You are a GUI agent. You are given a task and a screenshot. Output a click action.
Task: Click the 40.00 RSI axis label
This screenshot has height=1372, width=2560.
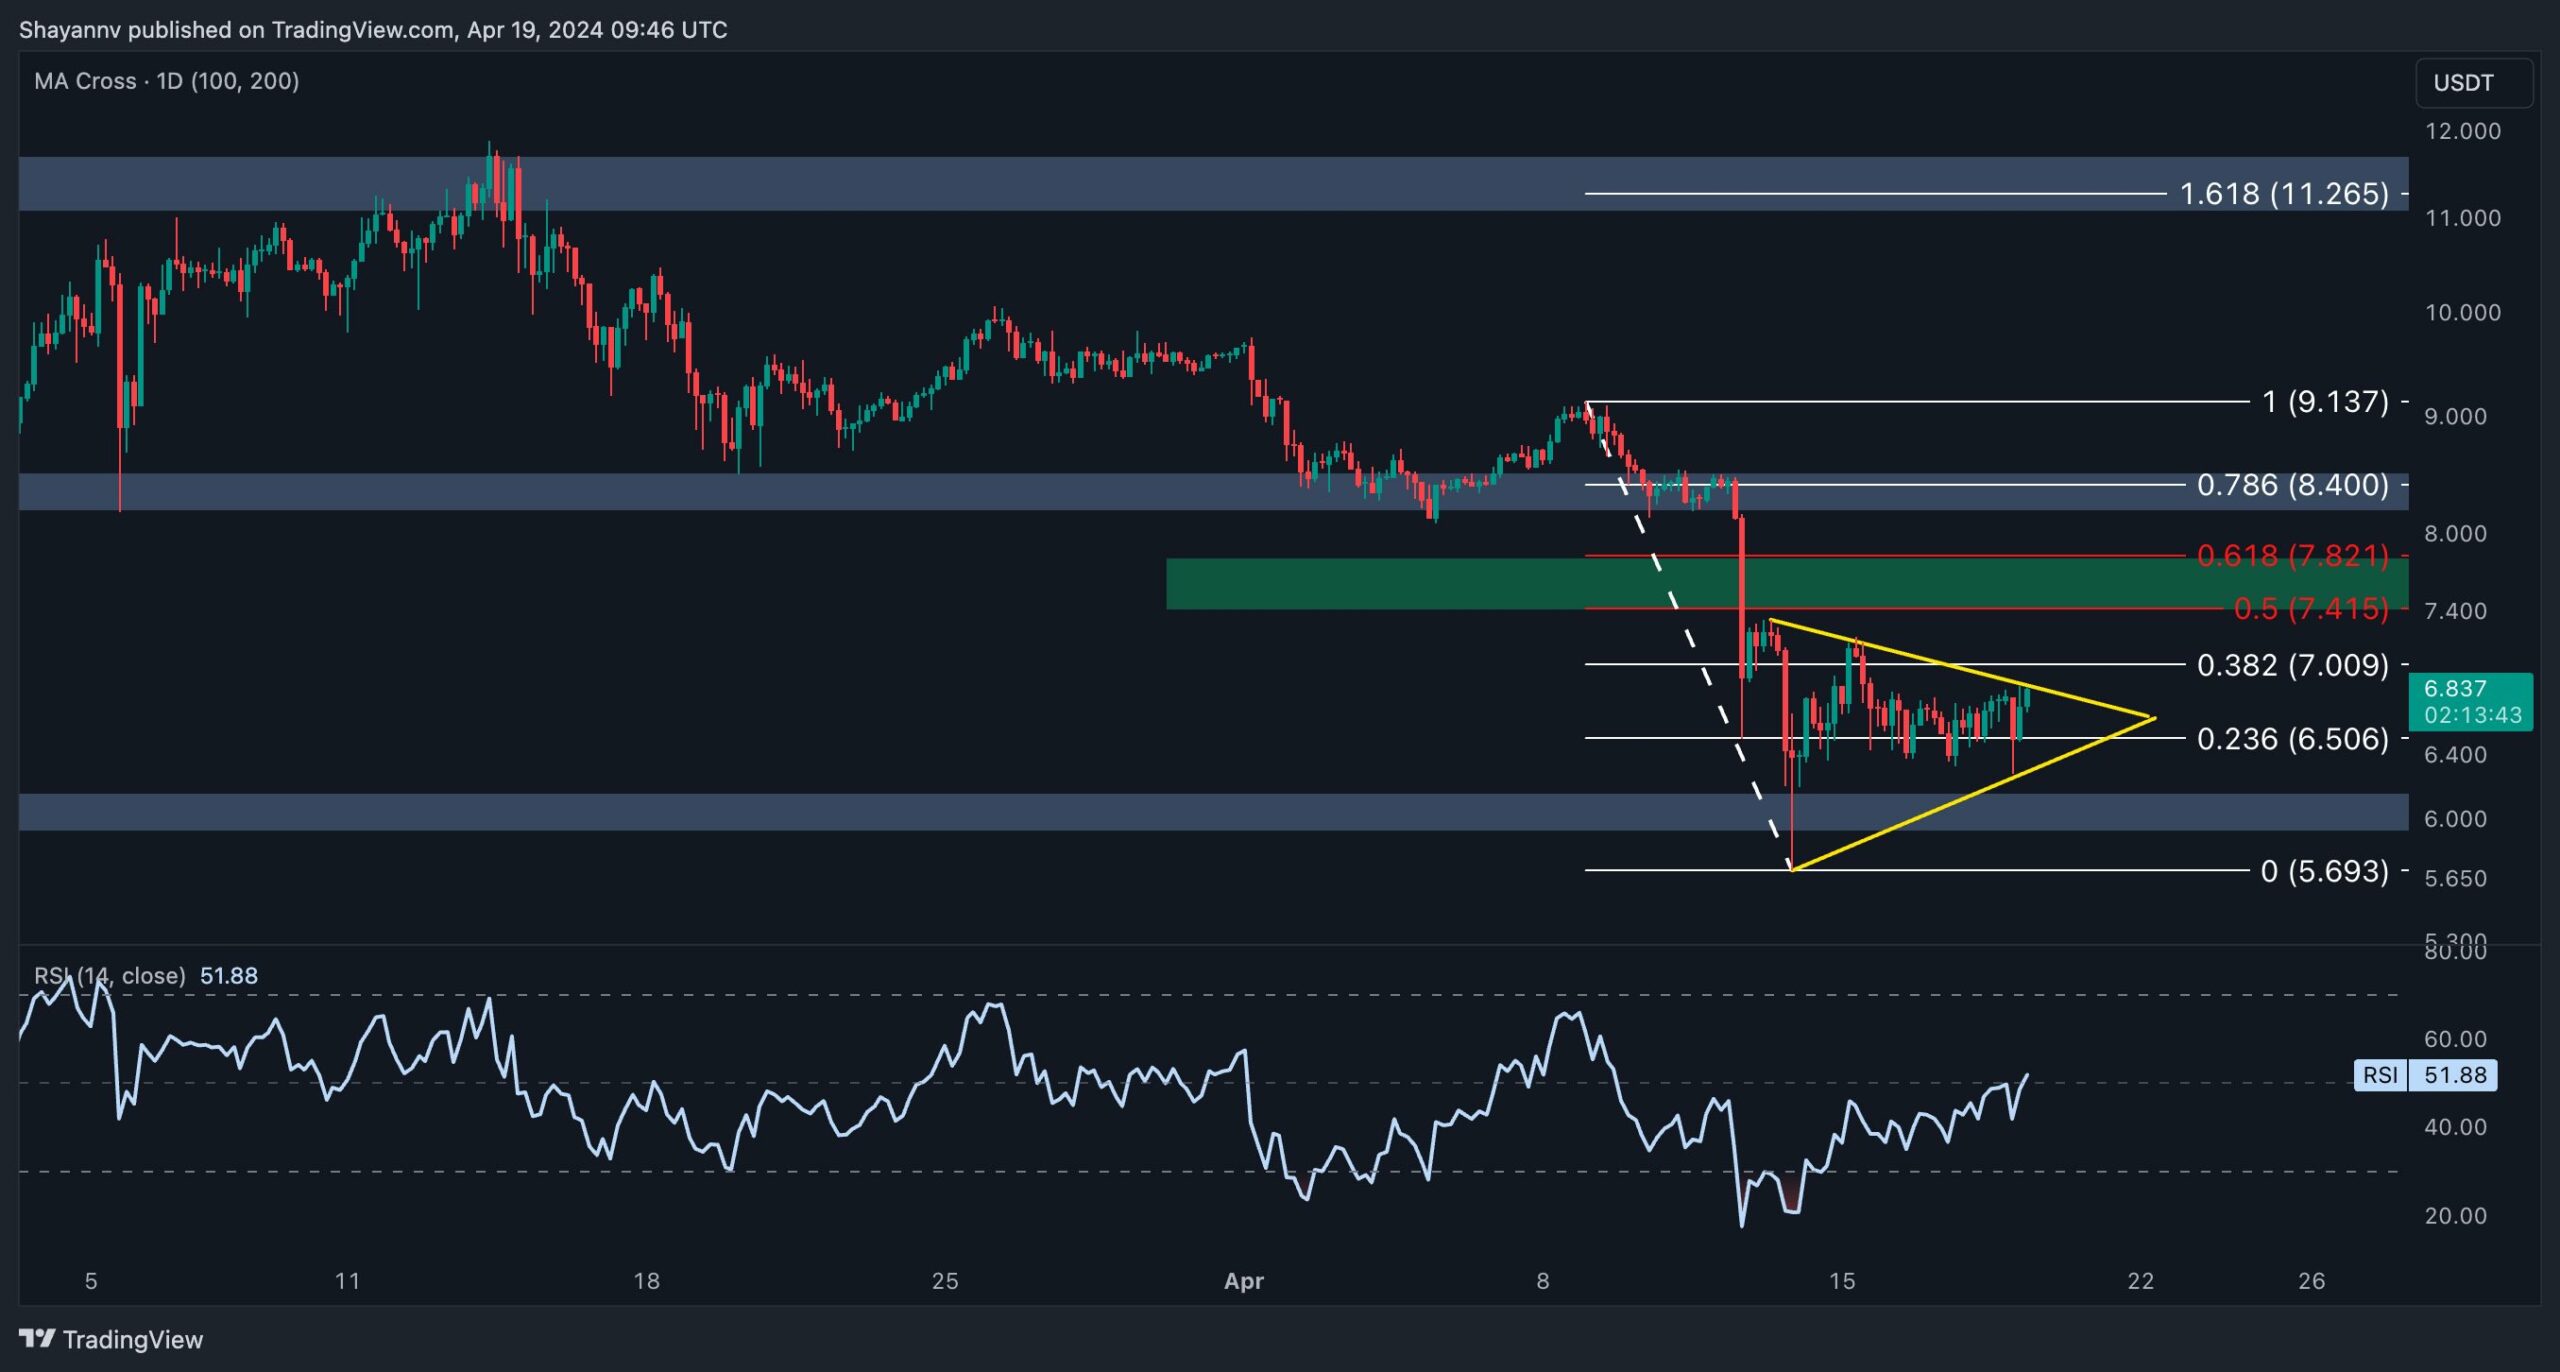pos(2455,1127)
